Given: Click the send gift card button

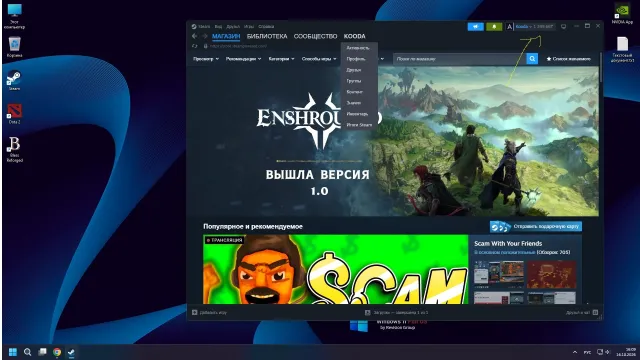Looking at the screenshot, I should [x=536, y=226].
